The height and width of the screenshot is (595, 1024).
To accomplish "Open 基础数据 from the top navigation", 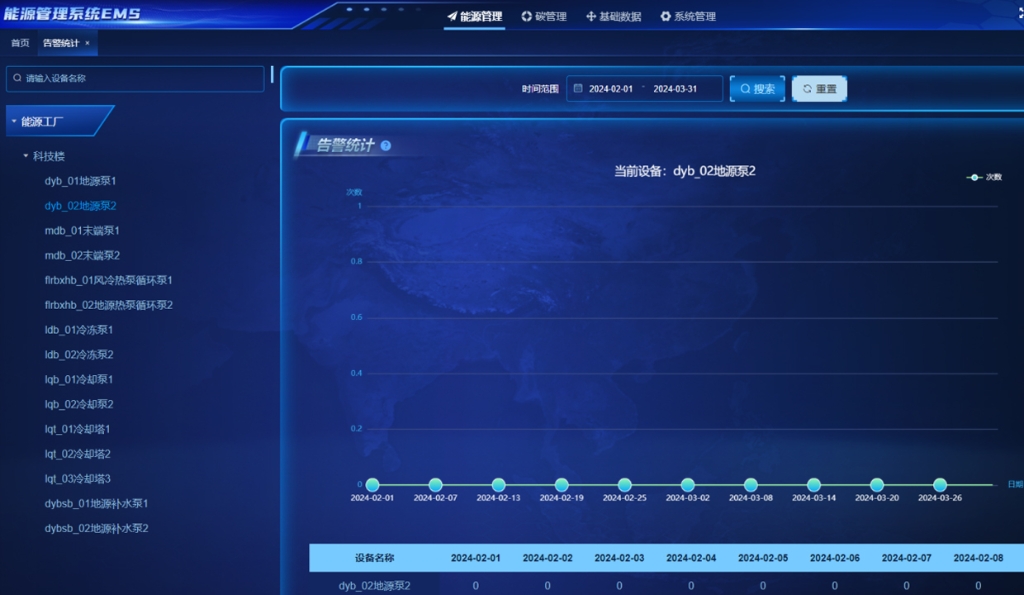I will [613, 17].
